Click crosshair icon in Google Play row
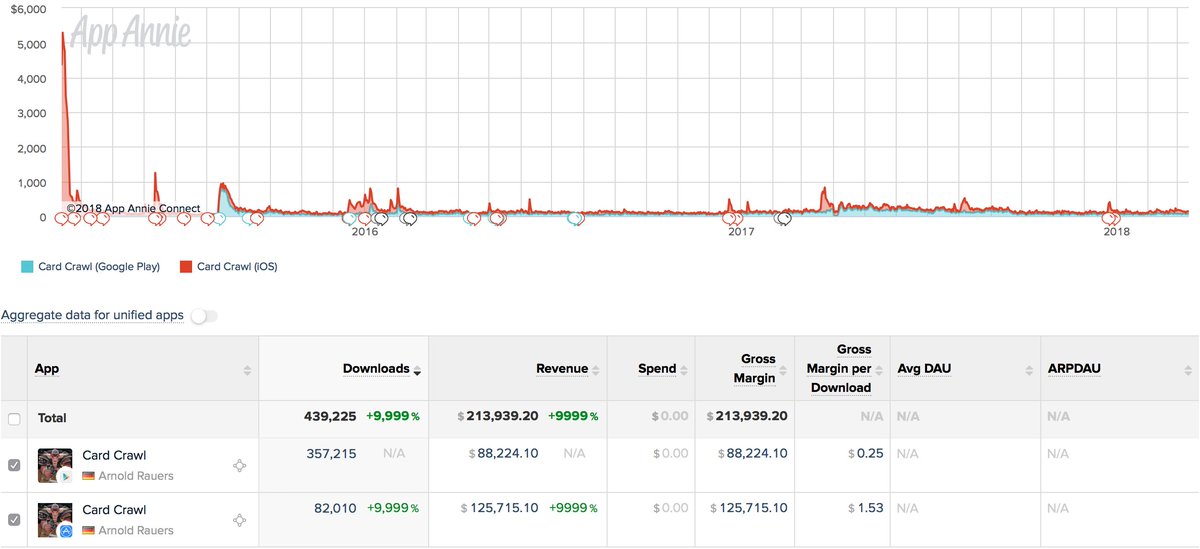 (239, 466)
